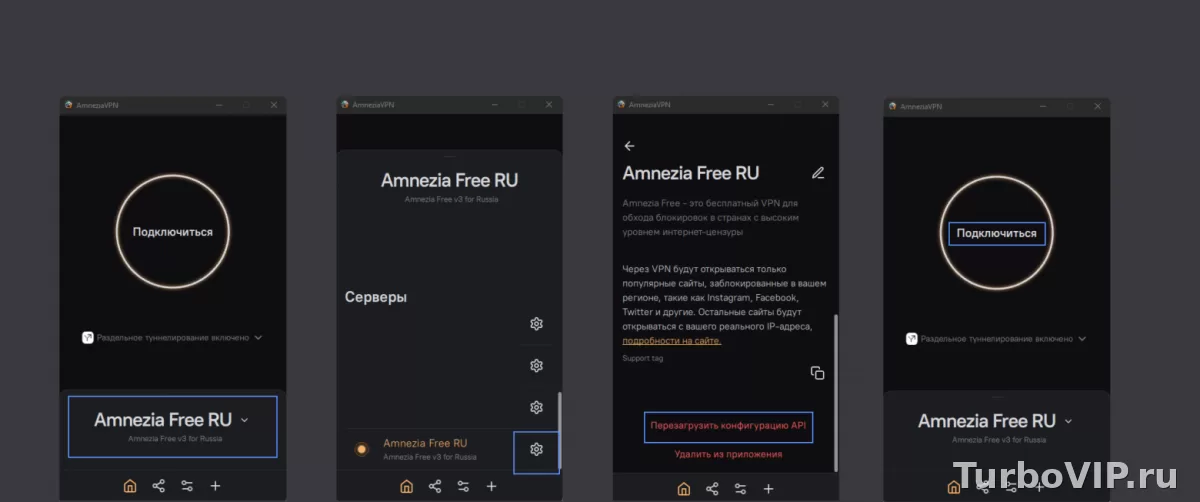Click plus icon in the Серверы window
The image size is (1200, 502).
pyautogui.click(x=491, y=486)
